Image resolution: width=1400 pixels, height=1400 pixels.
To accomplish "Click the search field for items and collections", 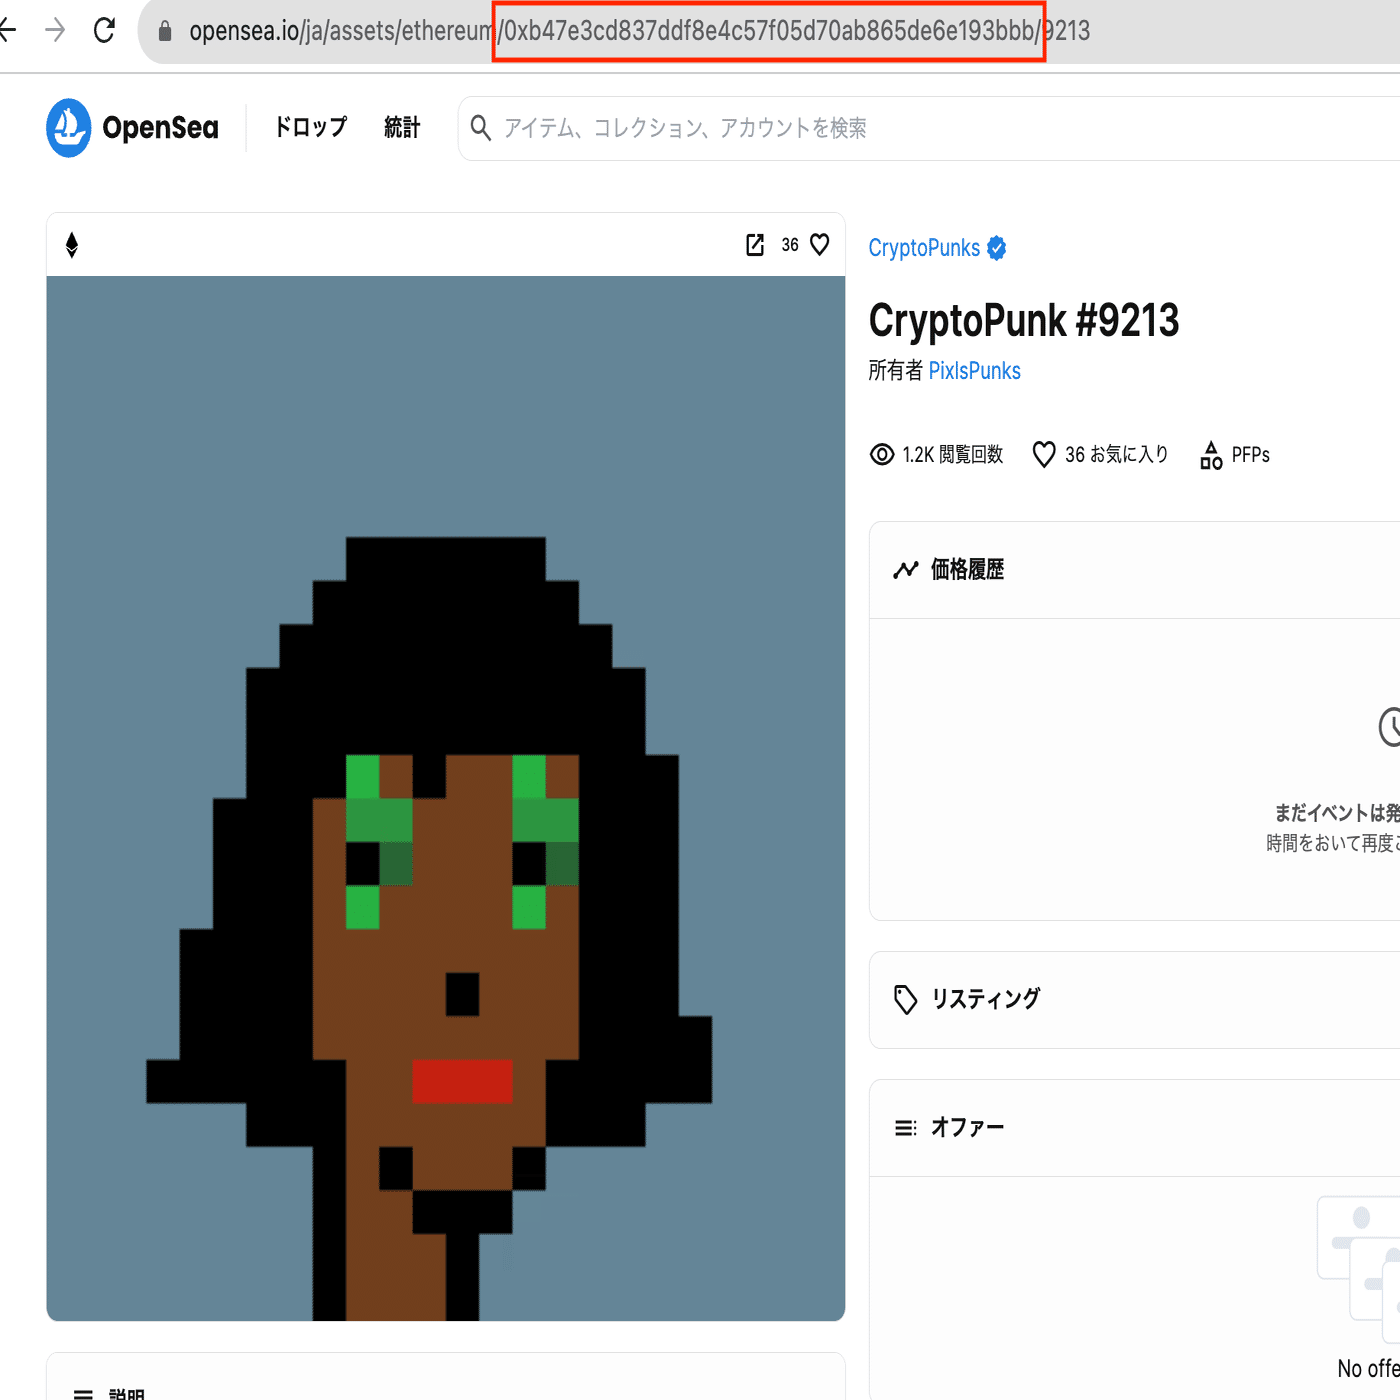I will (929, 128).
